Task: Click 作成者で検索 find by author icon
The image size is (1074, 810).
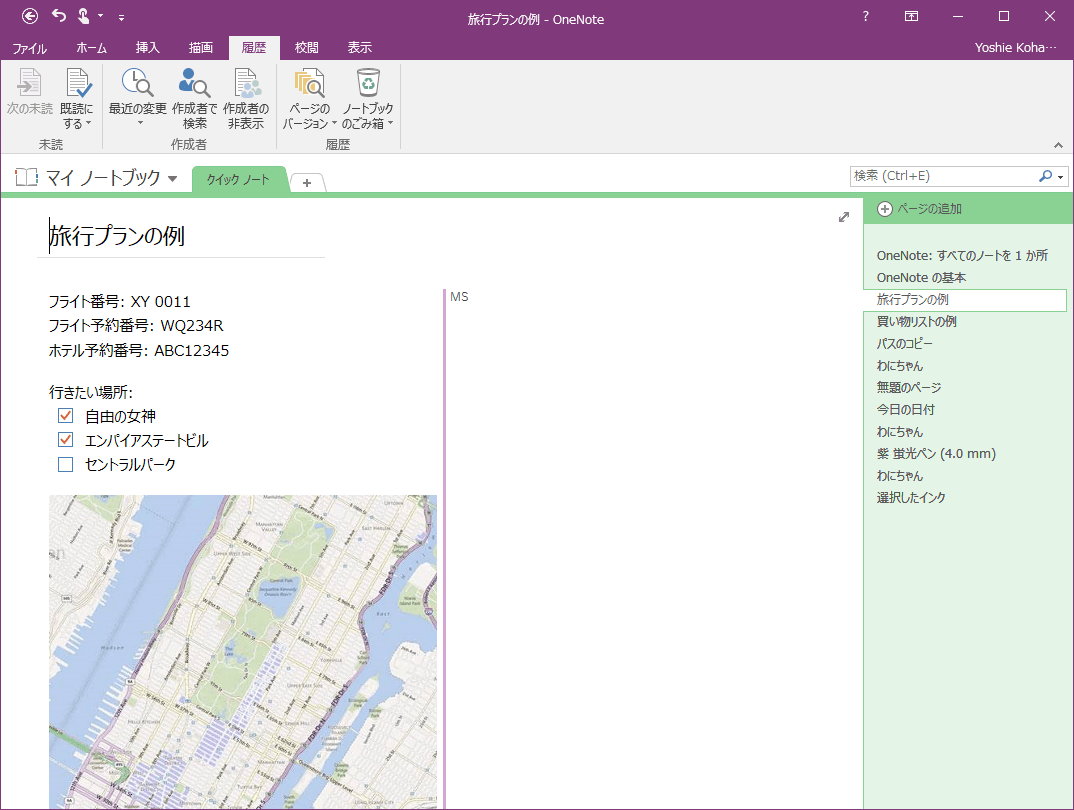Action: point(194,98)
